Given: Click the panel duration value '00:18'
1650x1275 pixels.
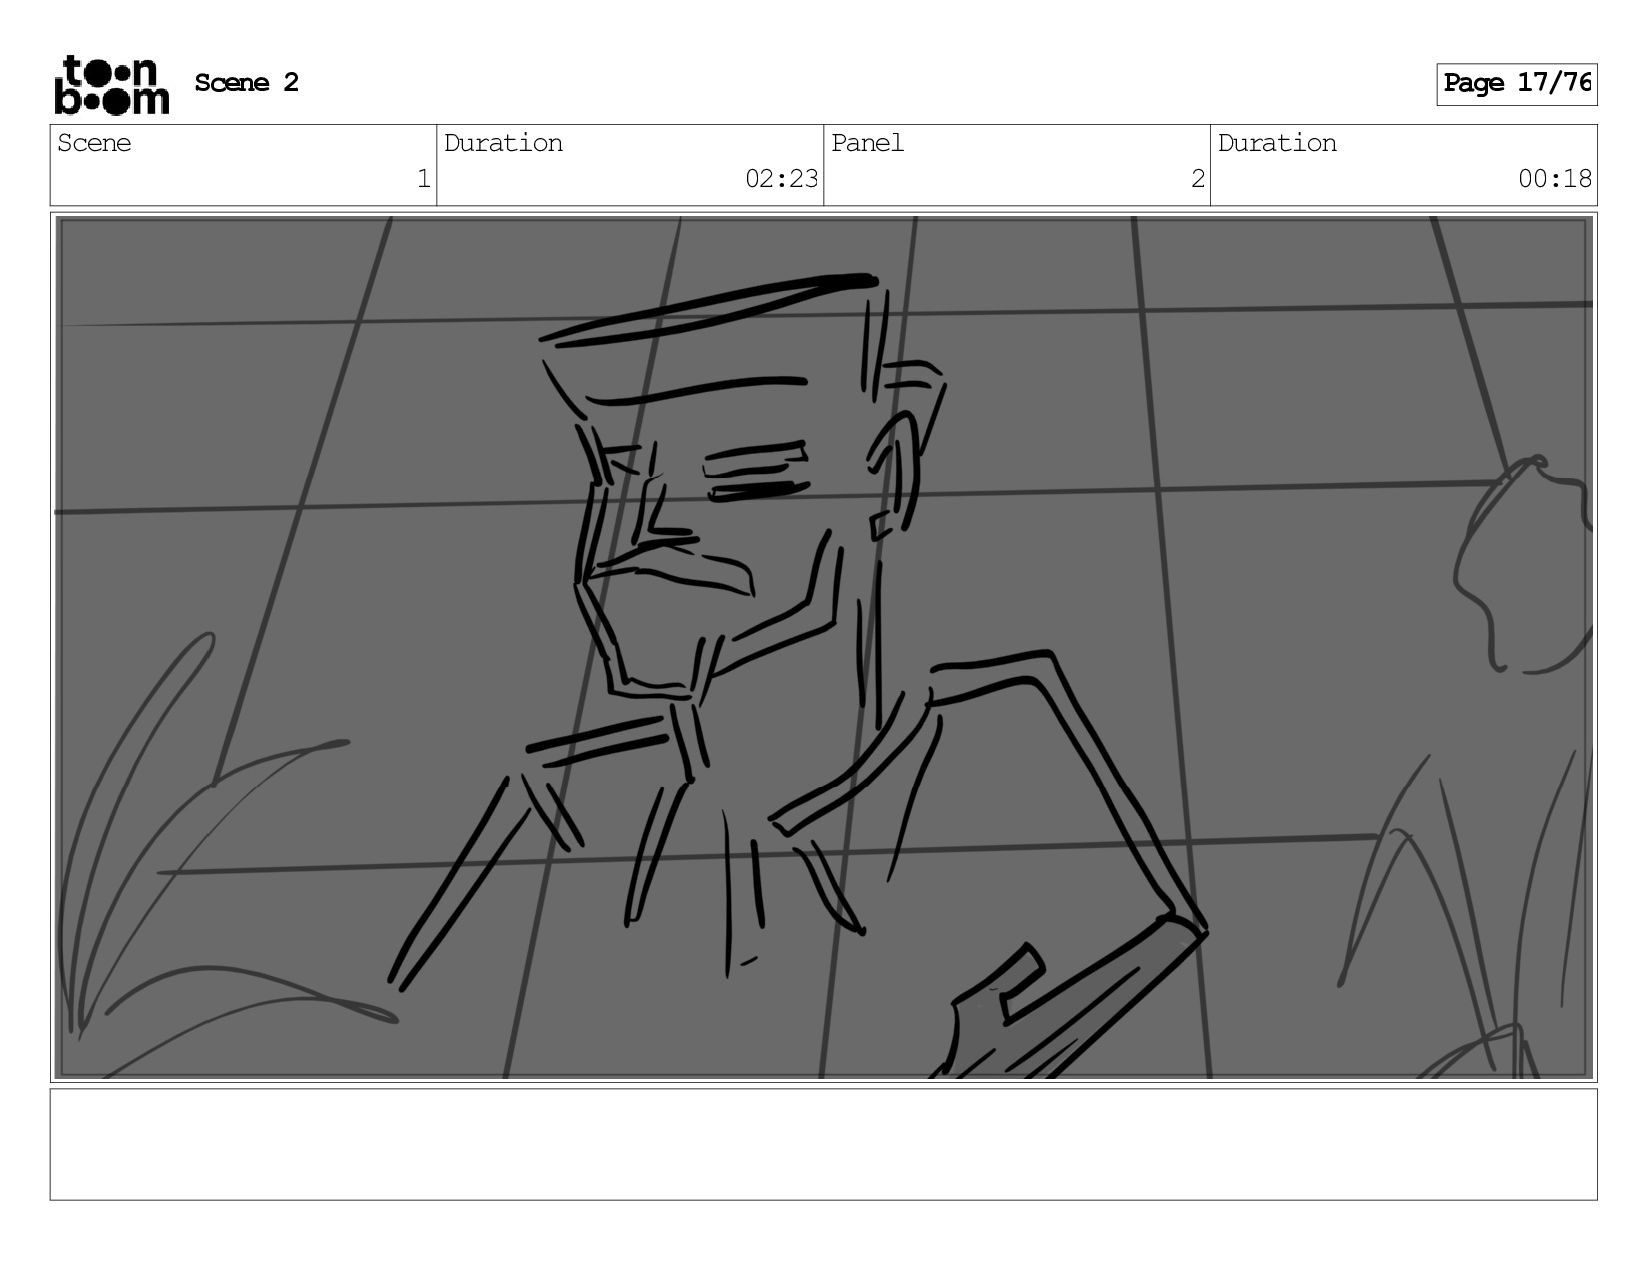Looking at the screenshot, I should click(x=1554, y=179).
